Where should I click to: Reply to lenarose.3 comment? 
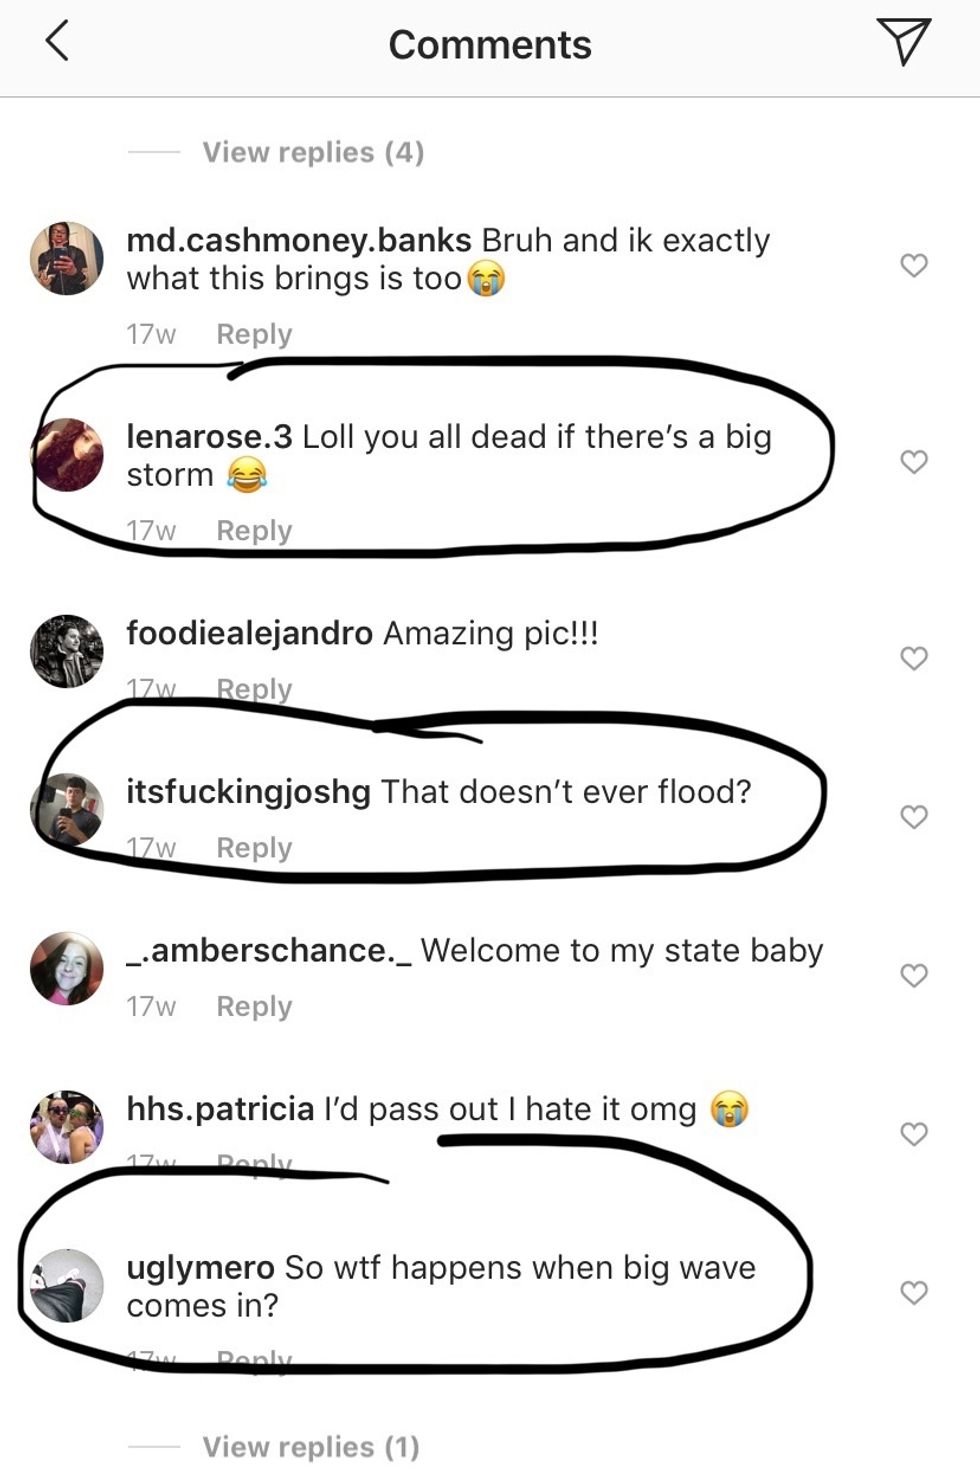[x=254, y=530]
